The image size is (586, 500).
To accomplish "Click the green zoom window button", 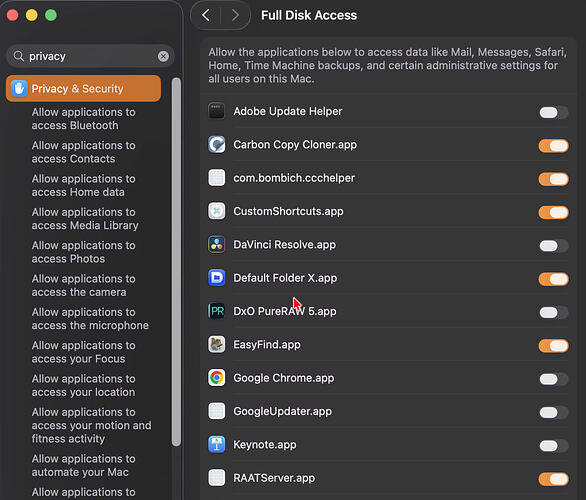I will tap(50, 15).
